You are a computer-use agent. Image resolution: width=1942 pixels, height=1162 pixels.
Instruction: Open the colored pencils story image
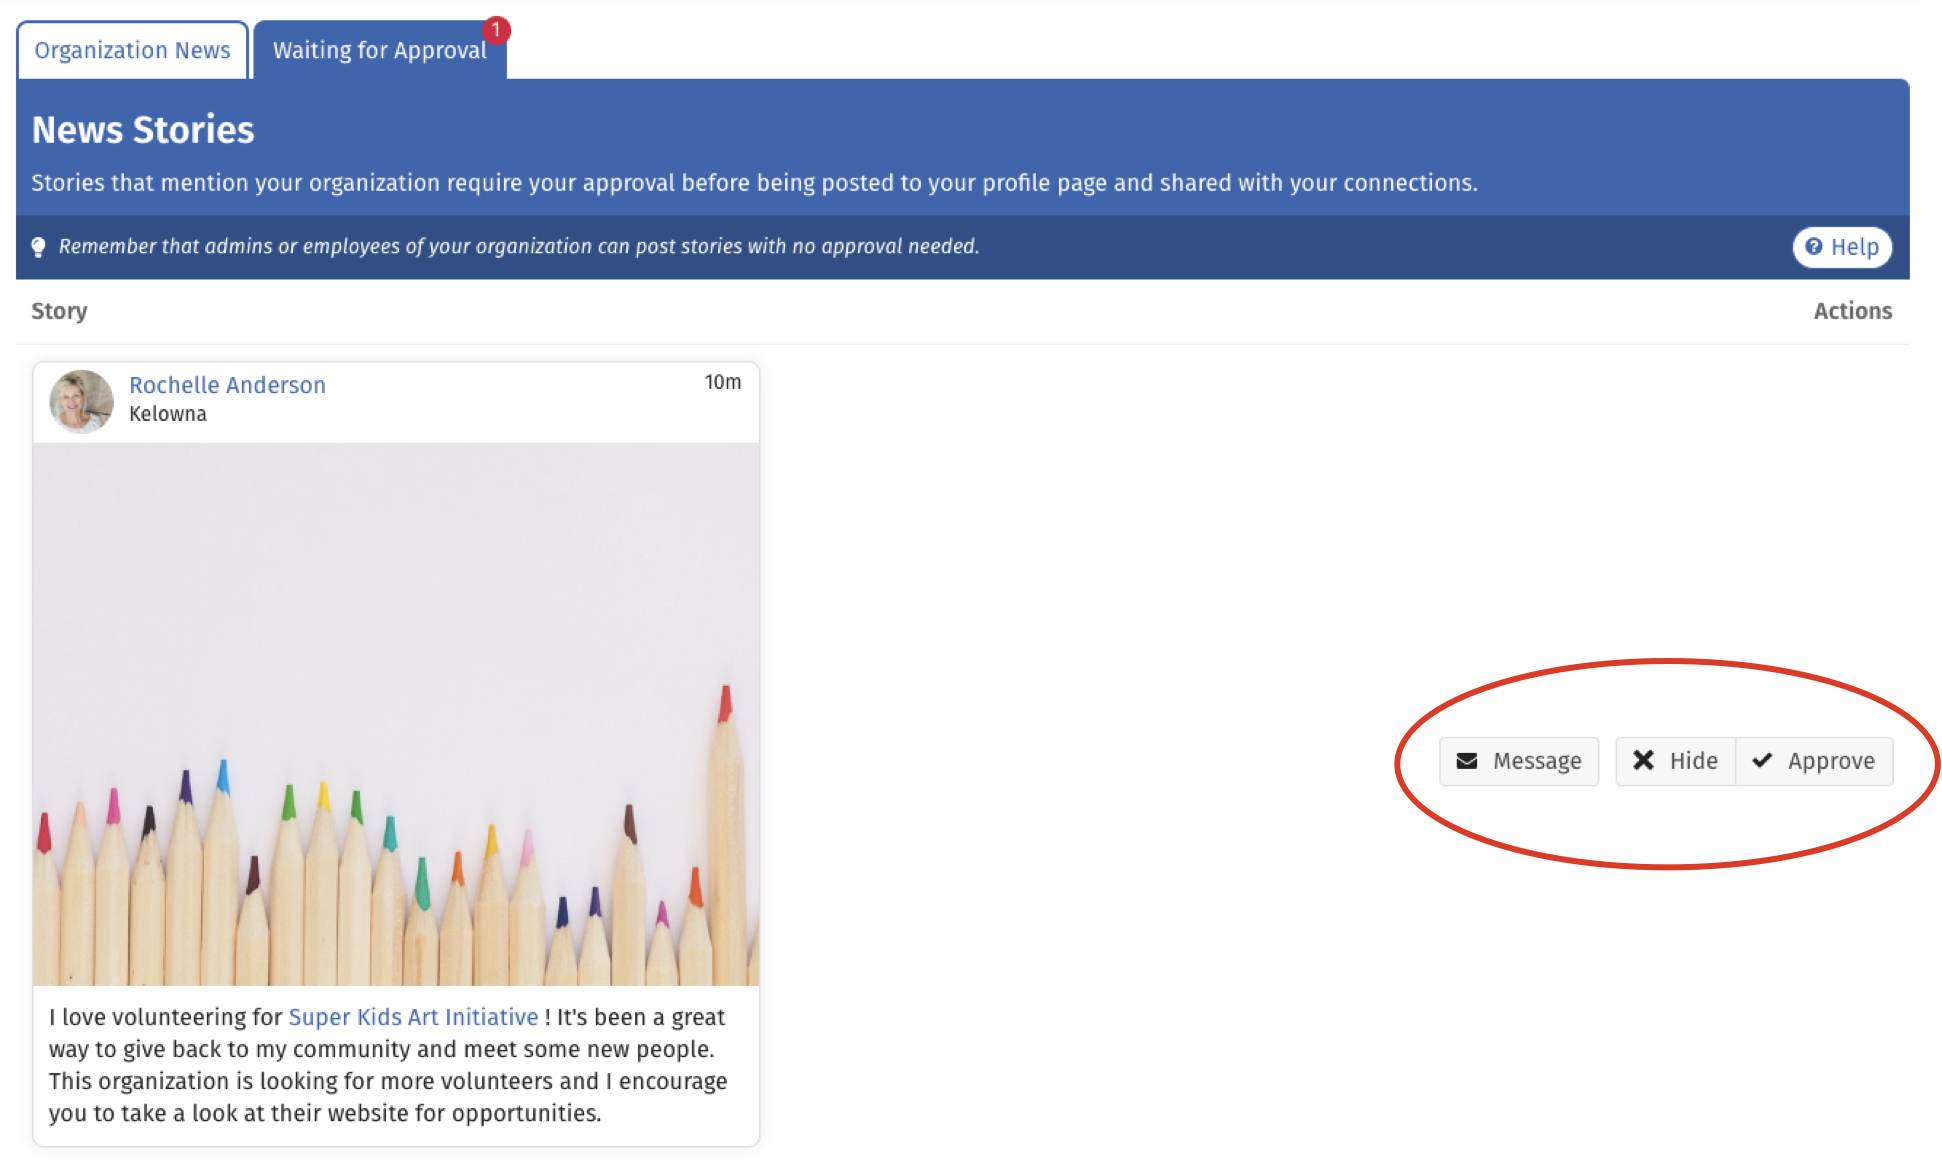click(396, 714)
